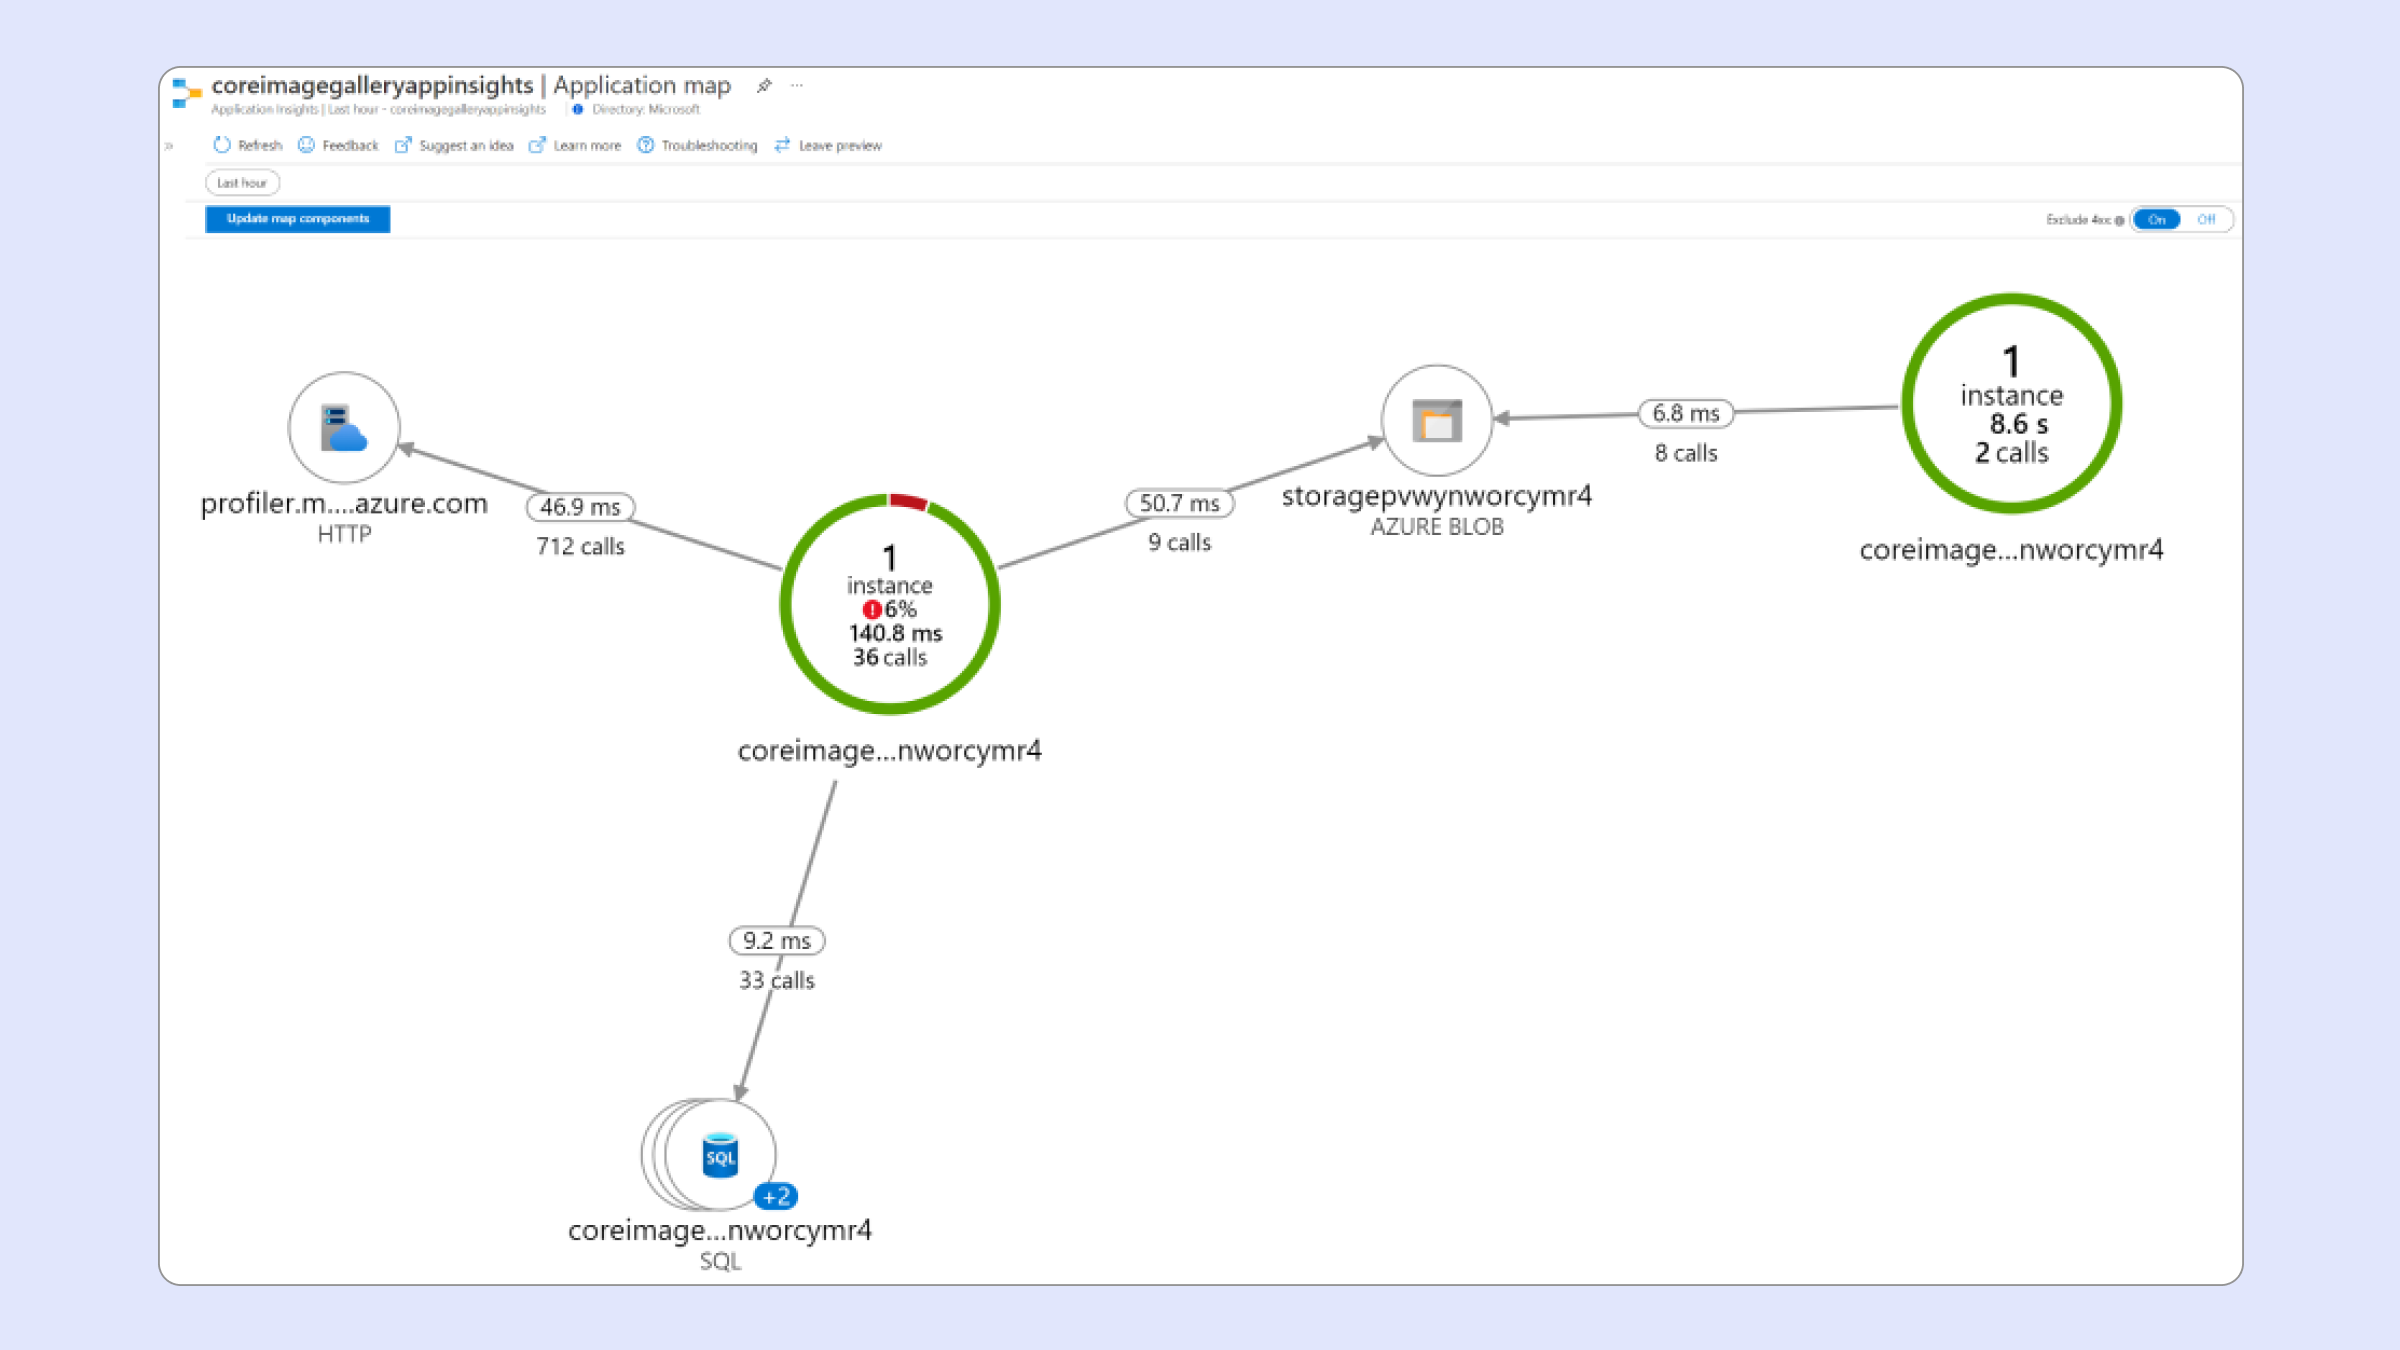Click Leave preview

tap(828, 145)
